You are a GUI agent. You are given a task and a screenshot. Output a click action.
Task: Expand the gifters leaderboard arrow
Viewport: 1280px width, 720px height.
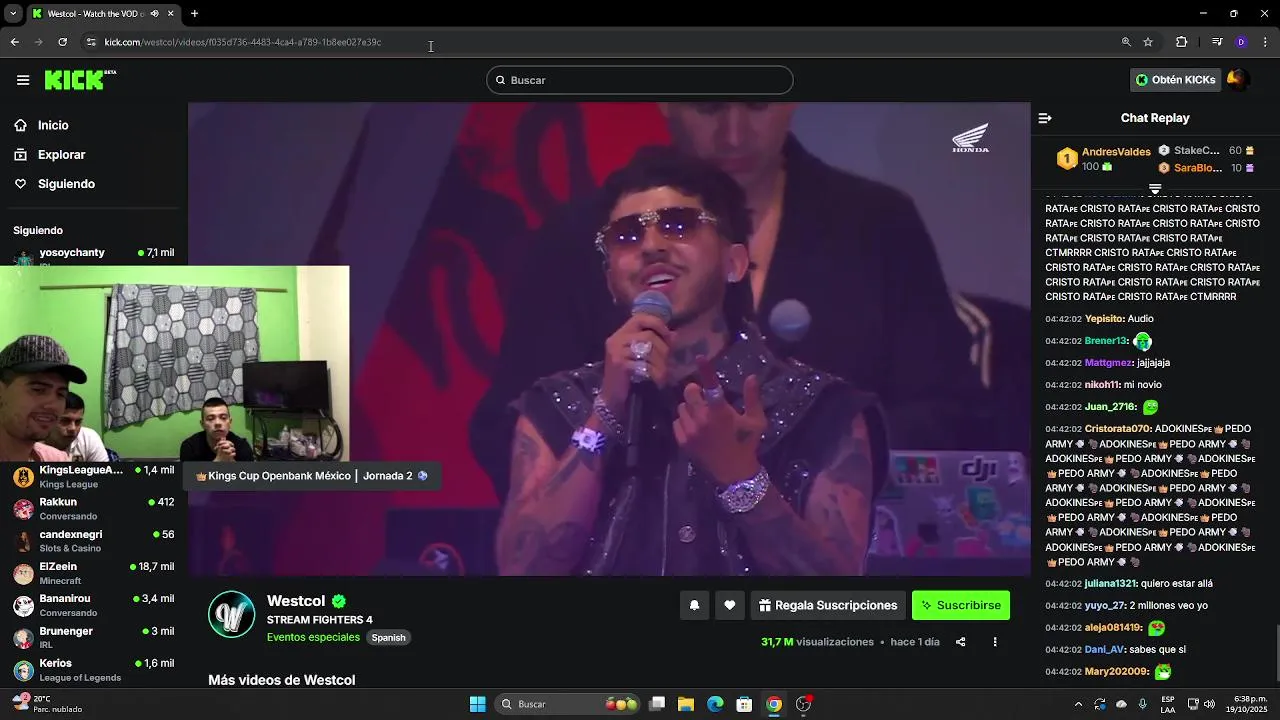1155,188
